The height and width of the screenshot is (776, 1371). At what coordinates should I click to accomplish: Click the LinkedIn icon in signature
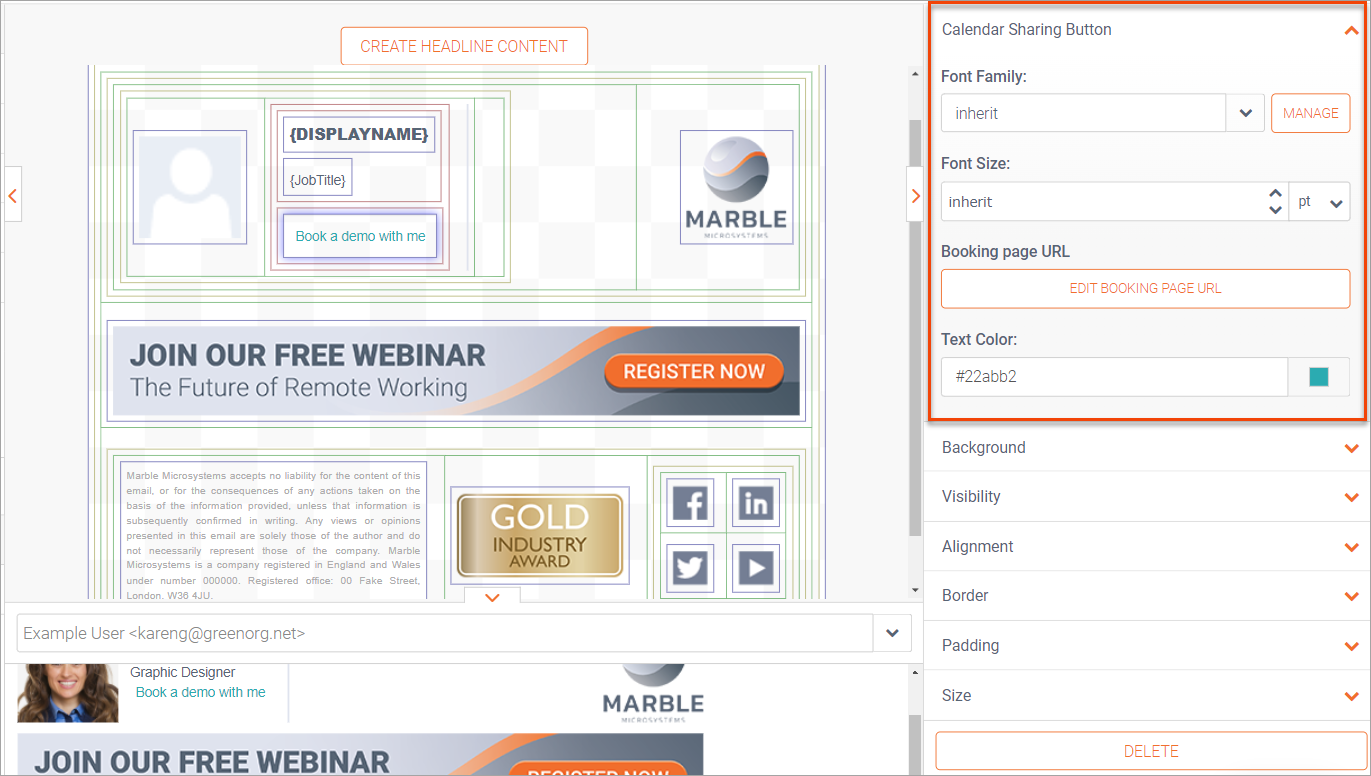[x=756, y=503]
